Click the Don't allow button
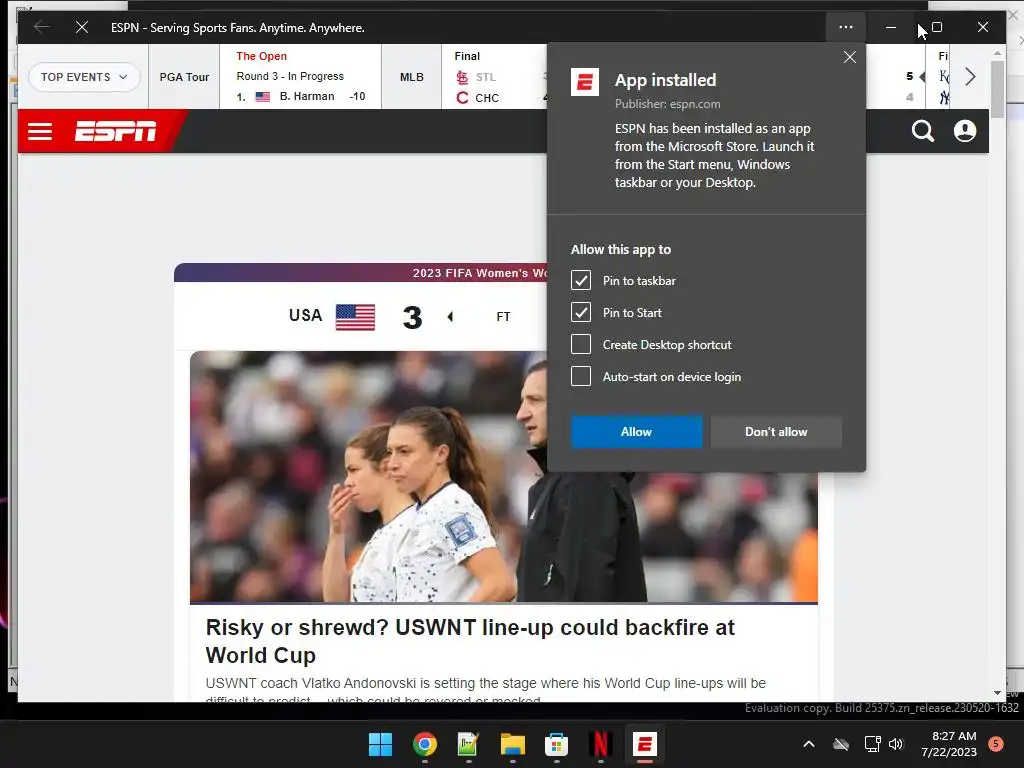Viewport: 1024px width, 768px height. (776, 432)
